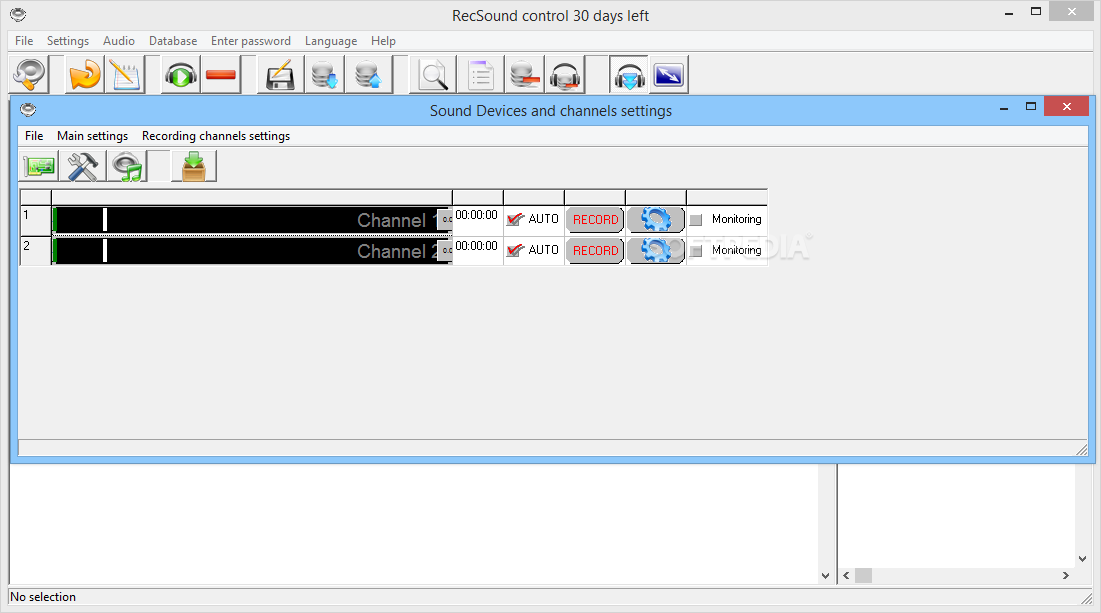Click the database upload blue-arrow icon
The width and height of the screenshot is (1101, 613).
click(x=369, y=74)
